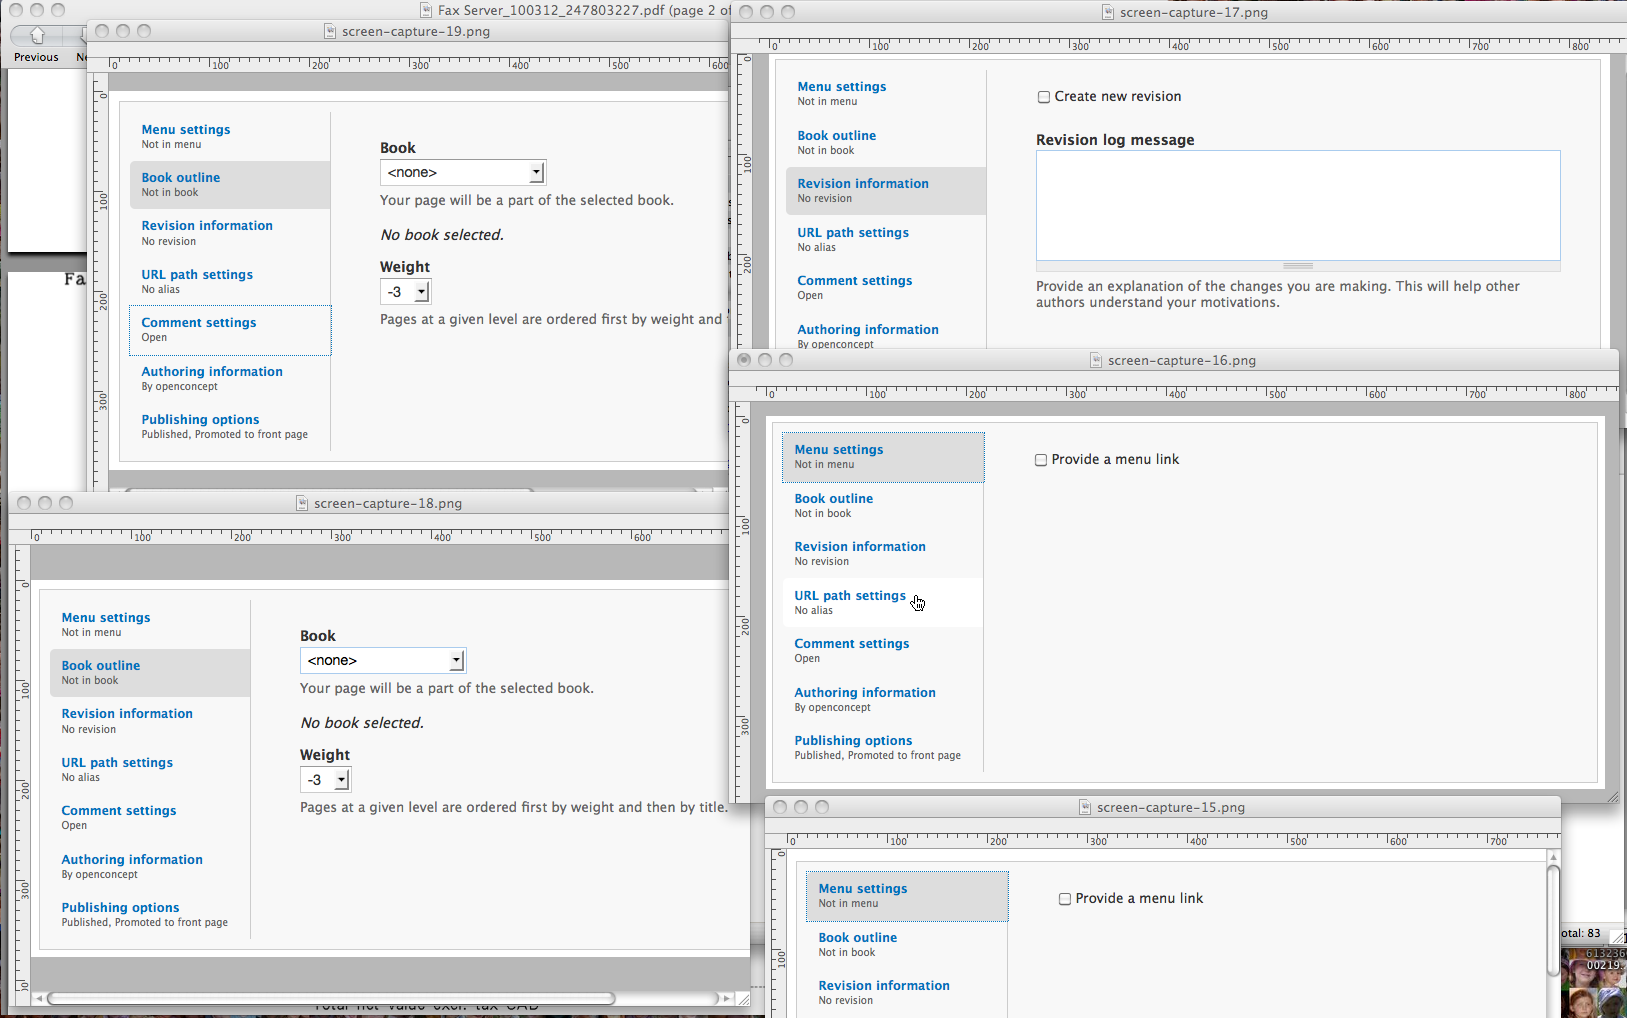Viewport: 1627px width, 1018px height.
Task: Open Revision information tab in screen-capture-17
Action: 886,190
